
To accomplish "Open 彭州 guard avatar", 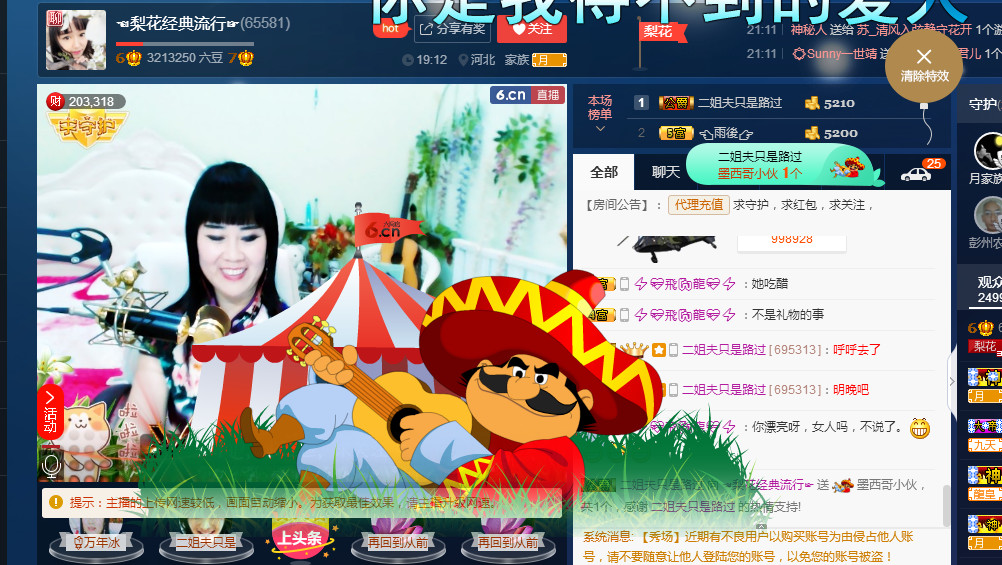I will click(988, 215).
